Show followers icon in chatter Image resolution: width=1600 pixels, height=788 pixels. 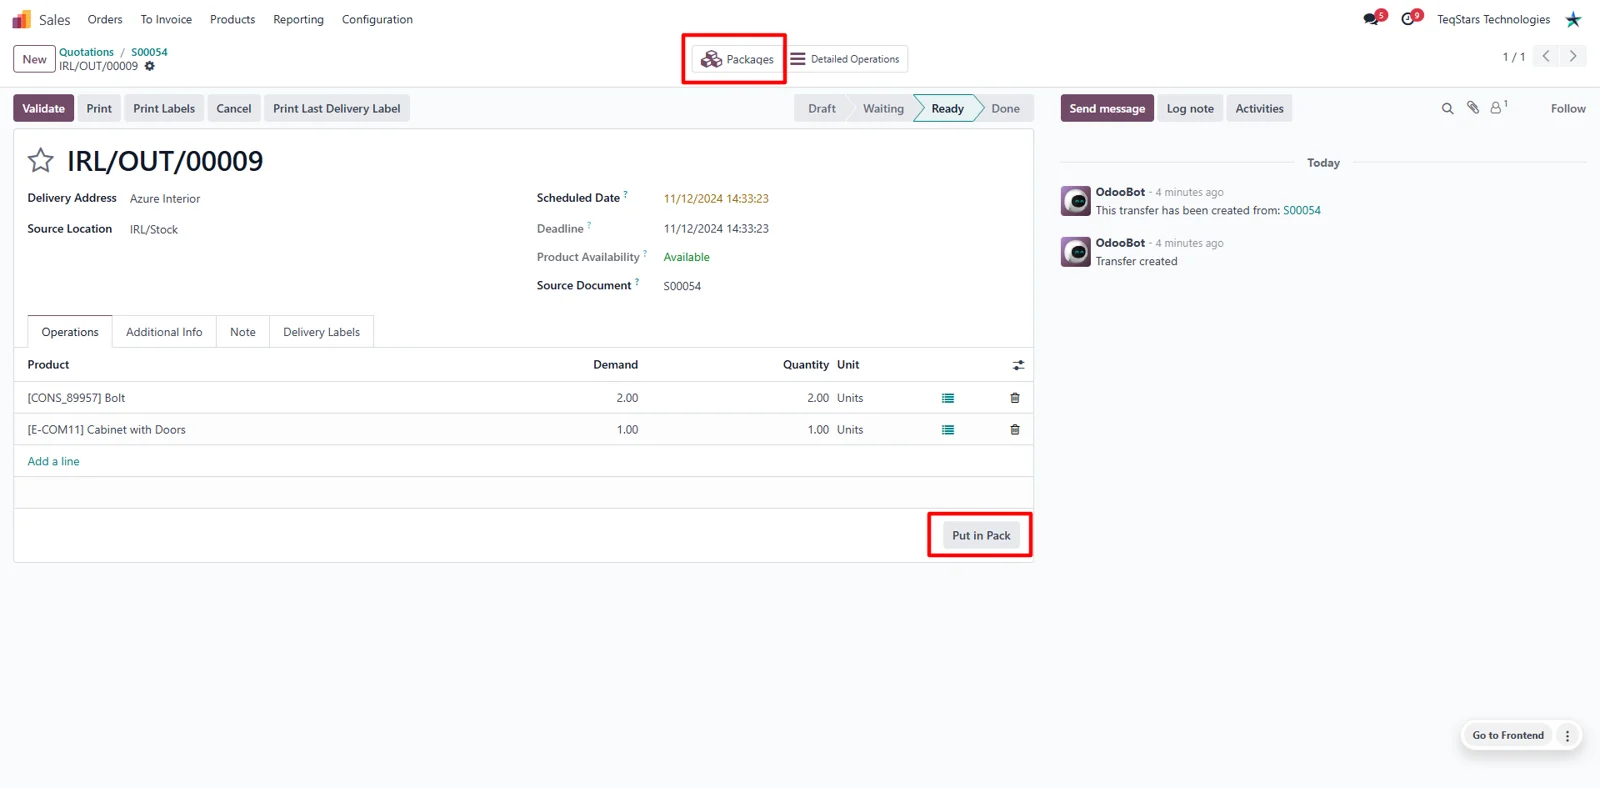click(1498, 107)
